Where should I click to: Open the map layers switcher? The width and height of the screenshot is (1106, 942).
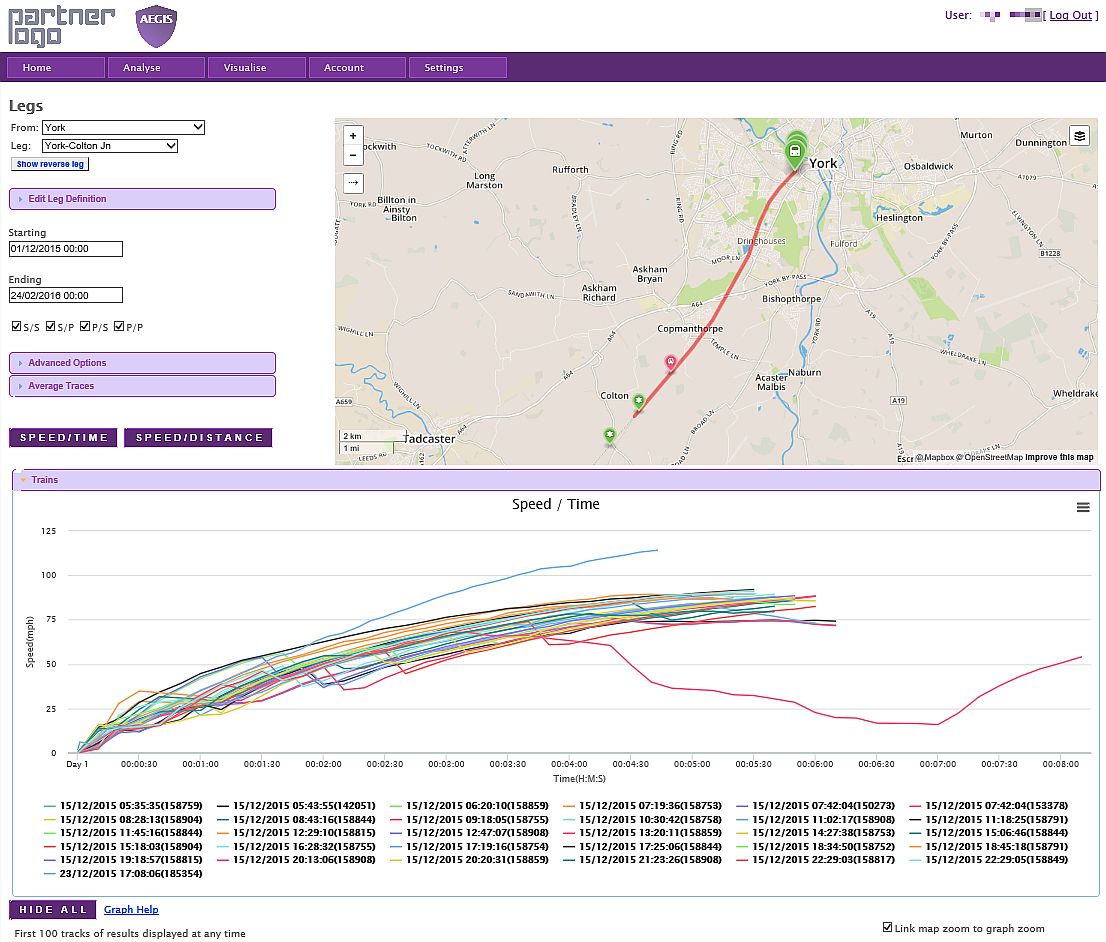coord(1079,135)
